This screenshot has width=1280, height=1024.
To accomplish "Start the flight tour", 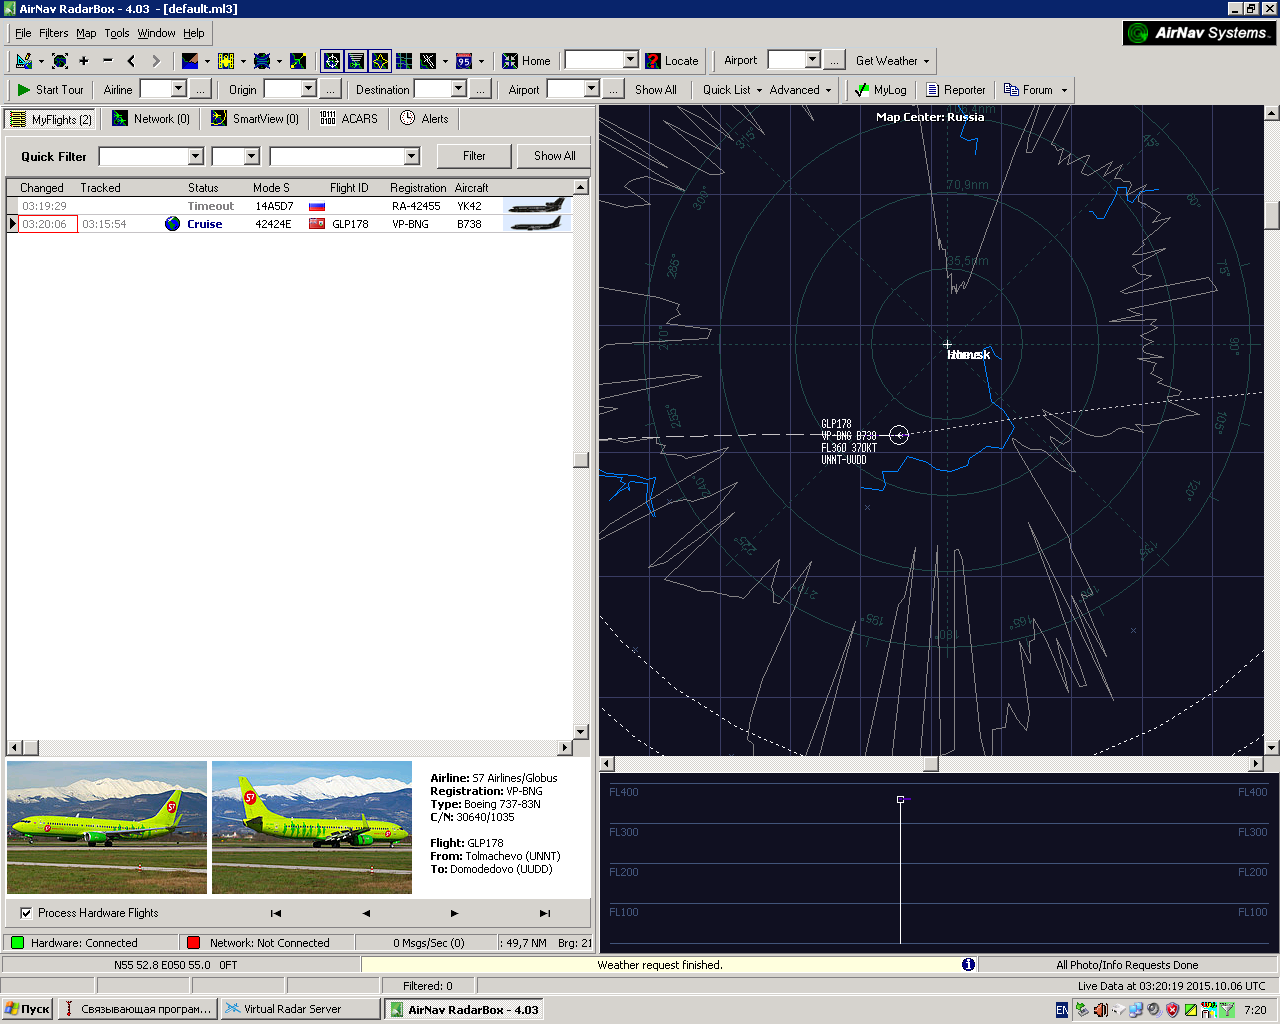I will (x=50, y=90).
